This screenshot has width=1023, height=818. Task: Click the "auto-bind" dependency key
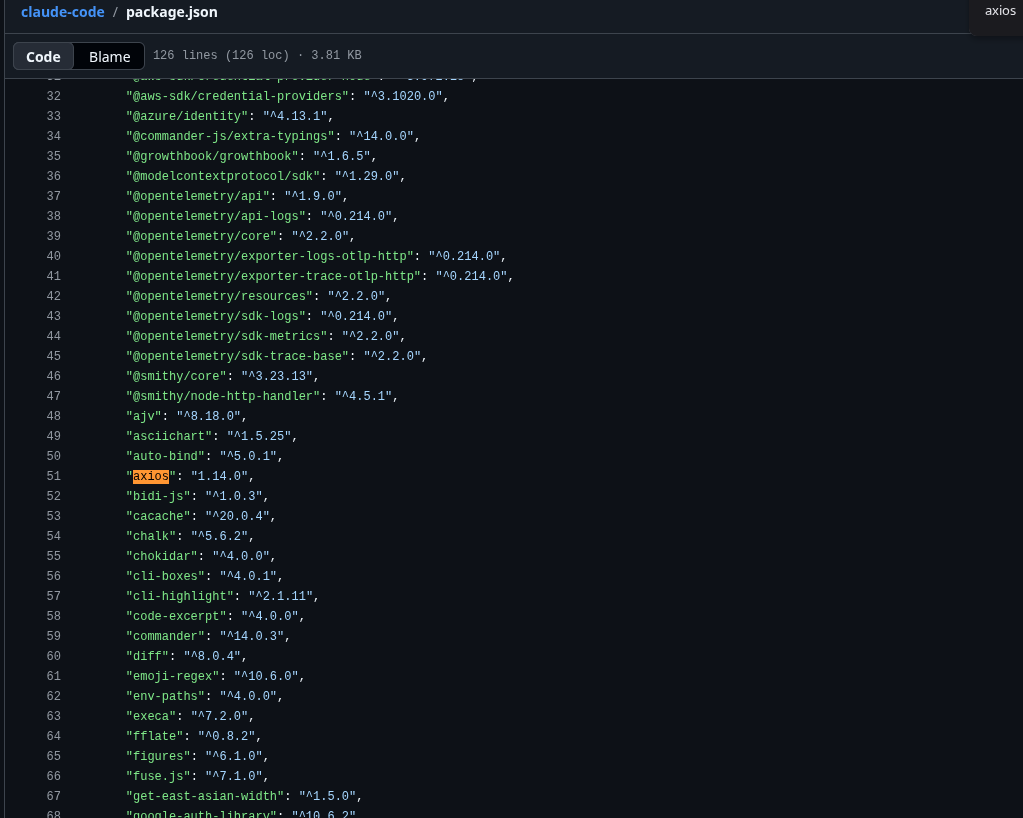(x=165, y=456)
